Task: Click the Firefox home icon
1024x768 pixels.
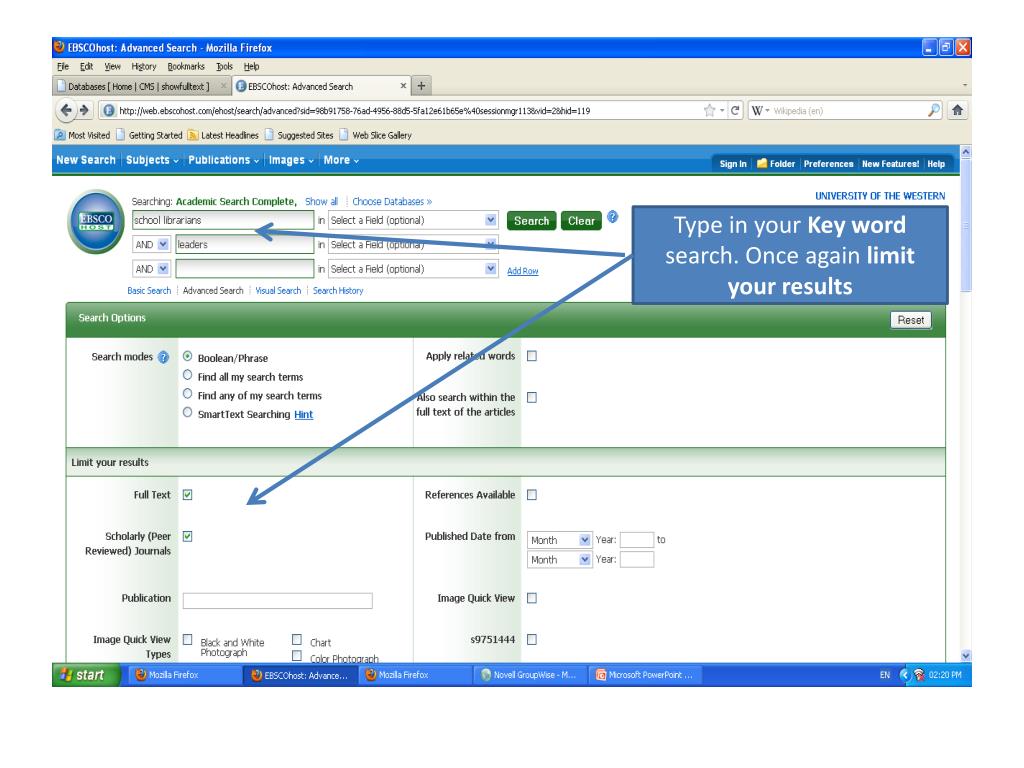Action: [x=957, y=110]
